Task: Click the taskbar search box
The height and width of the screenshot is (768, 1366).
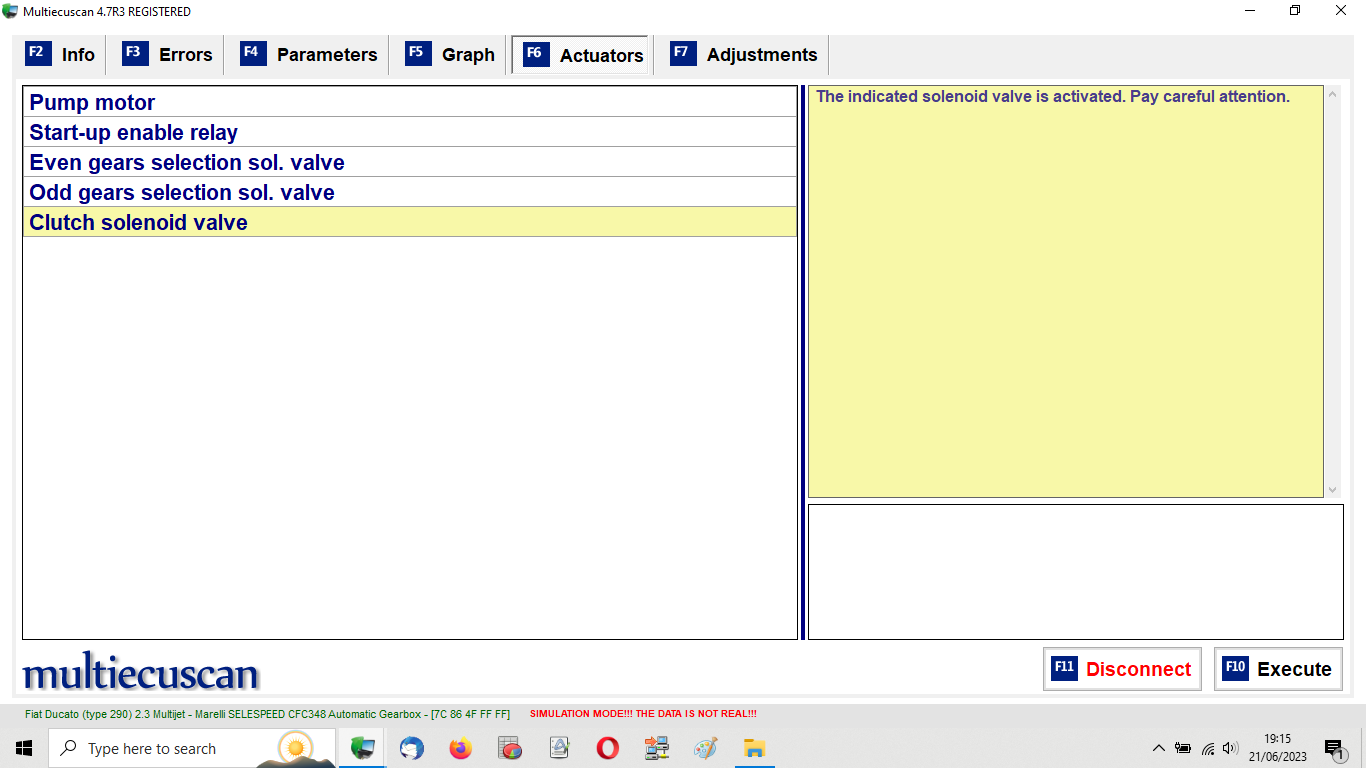Action: pos(192,748)
